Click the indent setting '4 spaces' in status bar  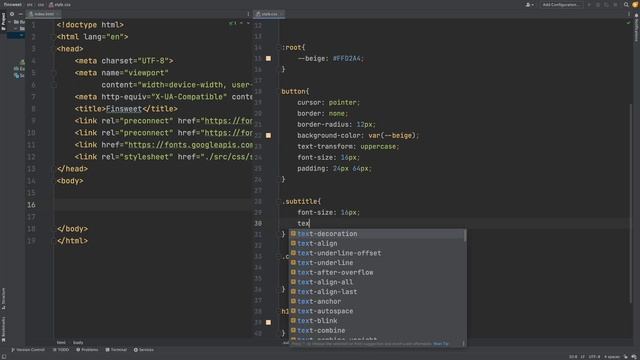(x=611, y=357)
